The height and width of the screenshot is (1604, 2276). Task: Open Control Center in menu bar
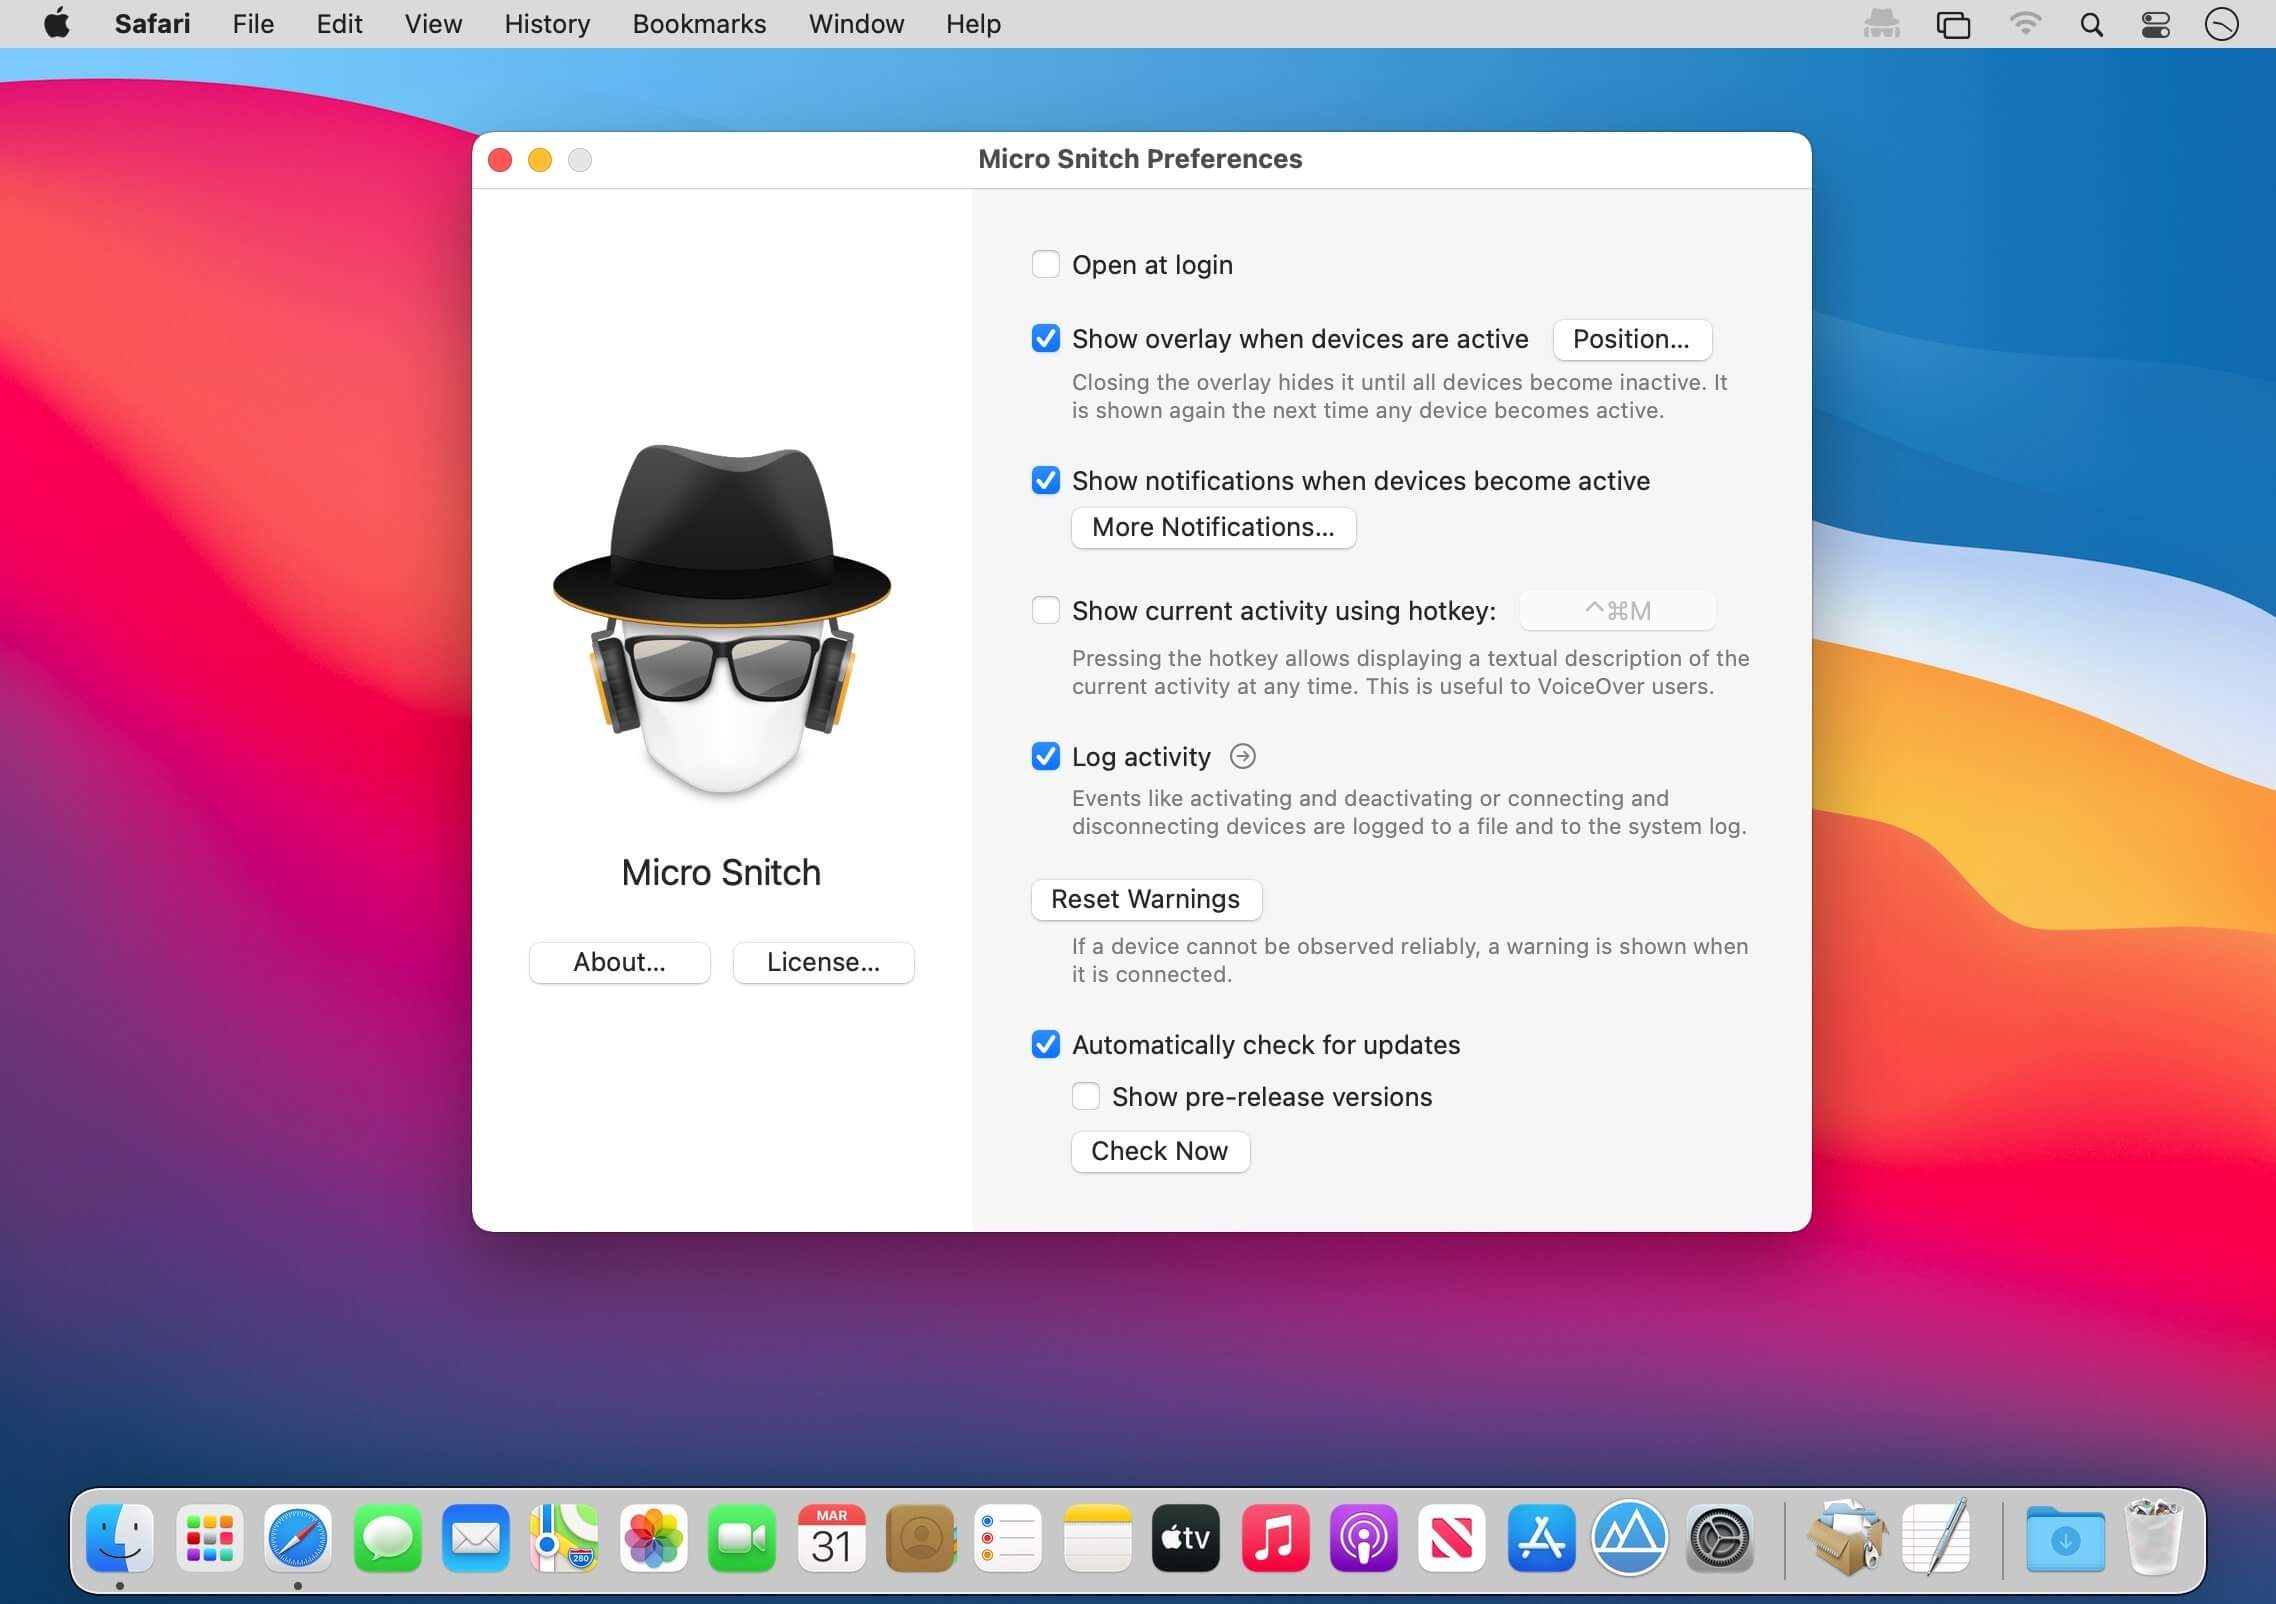point(2155,24)
